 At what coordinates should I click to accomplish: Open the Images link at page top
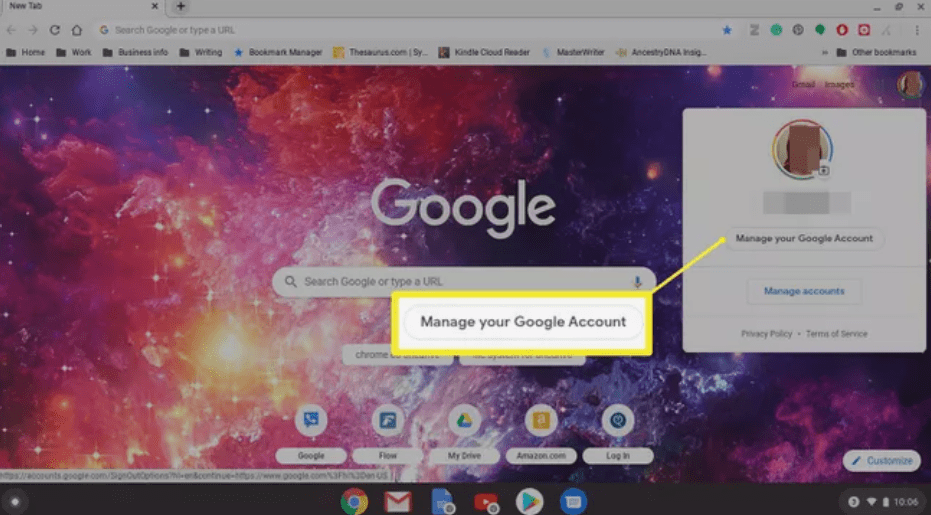click(839, 84)
